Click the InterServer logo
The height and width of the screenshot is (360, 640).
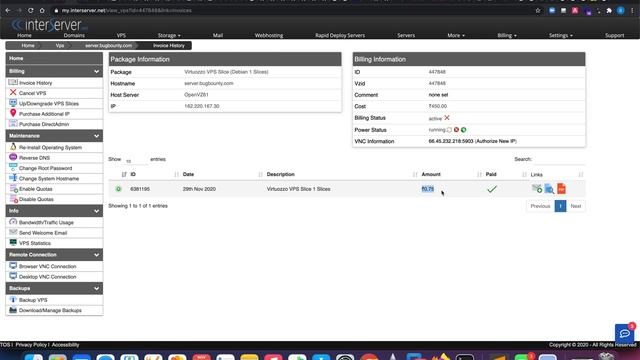[49, 25]
